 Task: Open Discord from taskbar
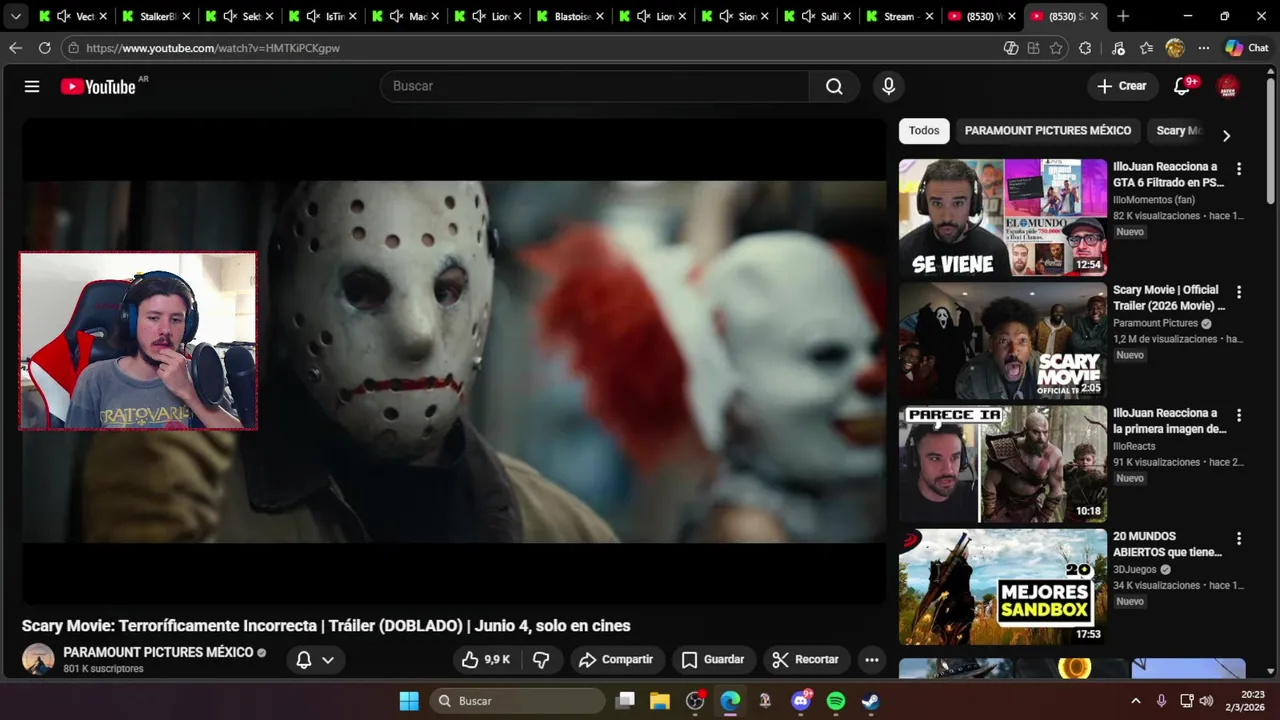800,701
